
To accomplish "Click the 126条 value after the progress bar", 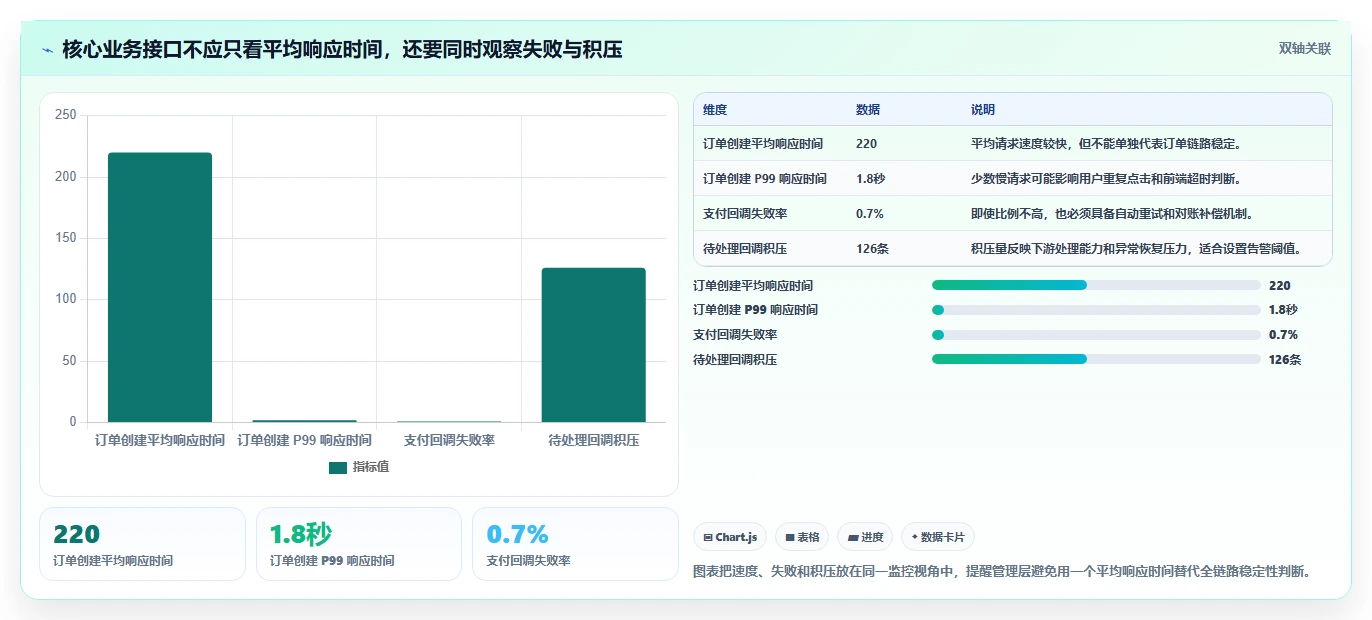I will tap(1285, 360).
